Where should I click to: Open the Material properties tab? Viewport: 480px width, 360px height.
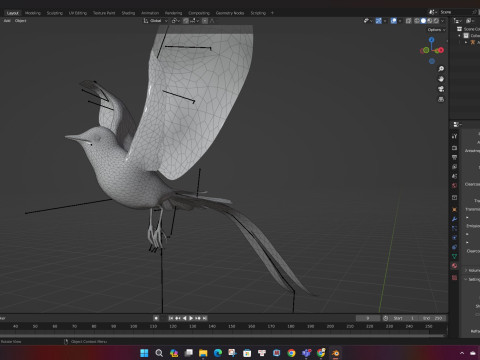[454, 266]
